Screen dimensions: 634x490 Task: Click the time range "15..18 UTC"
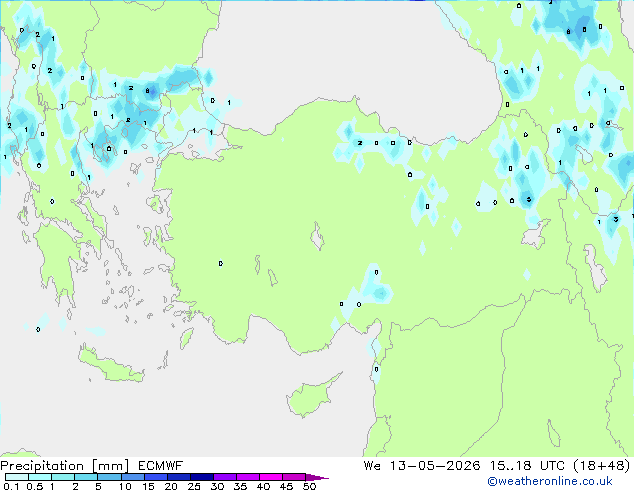(527, 466)
